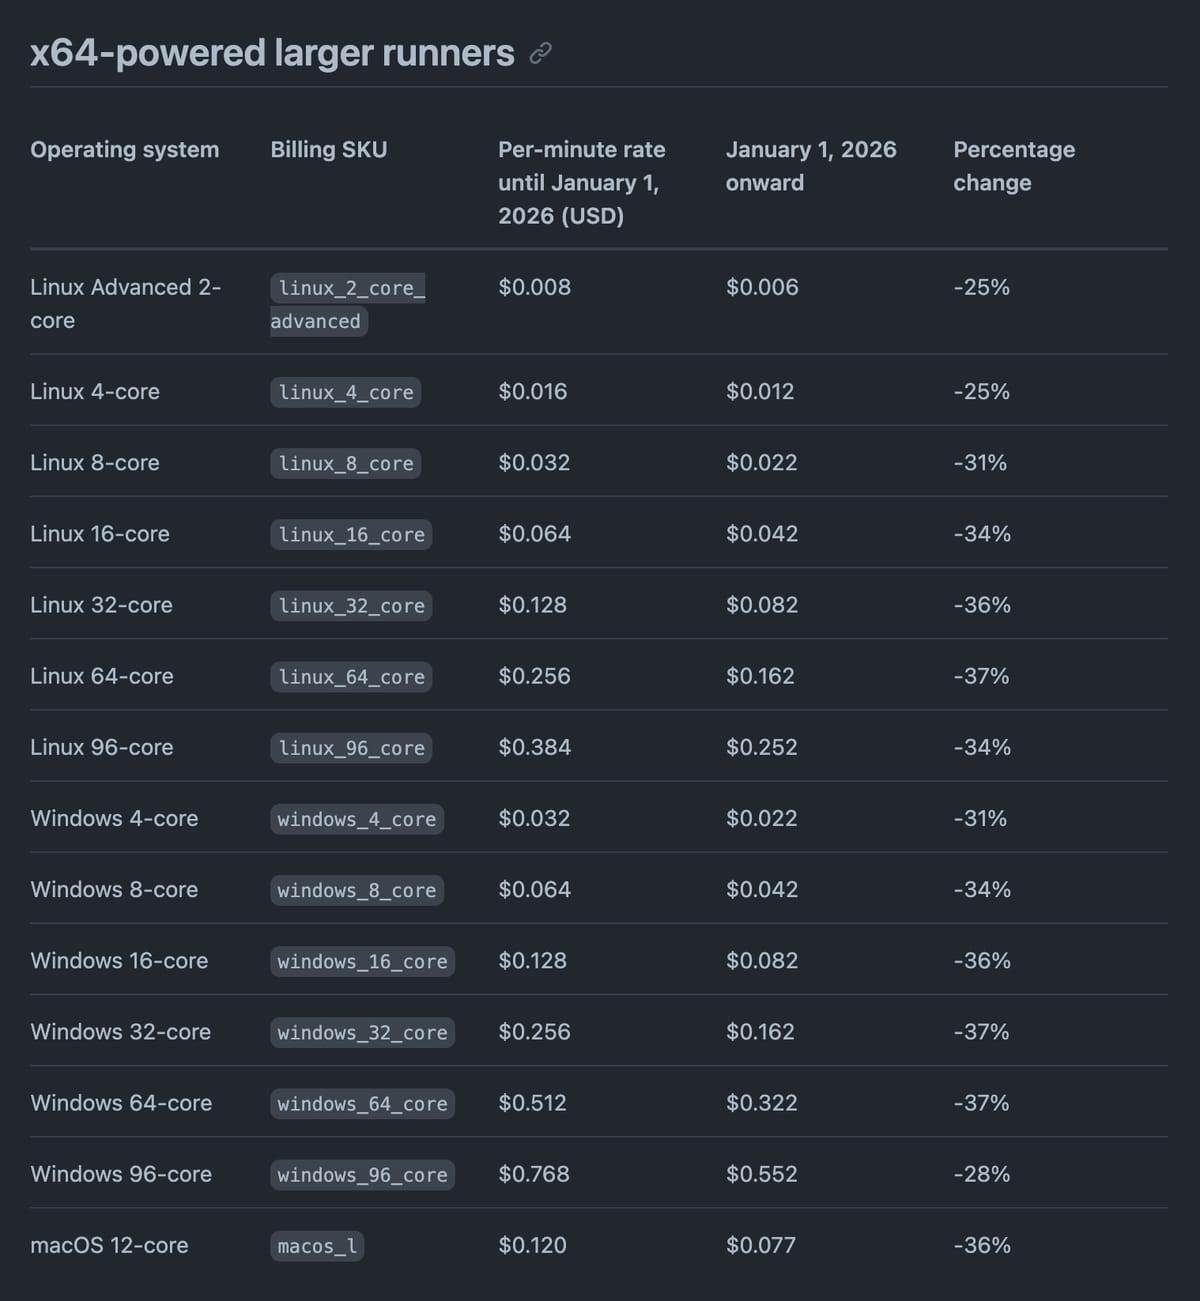Select the linux_32_core SKU code
Image resolution: width=1200 pixels, height=1301 pixels.
(351, 605)
